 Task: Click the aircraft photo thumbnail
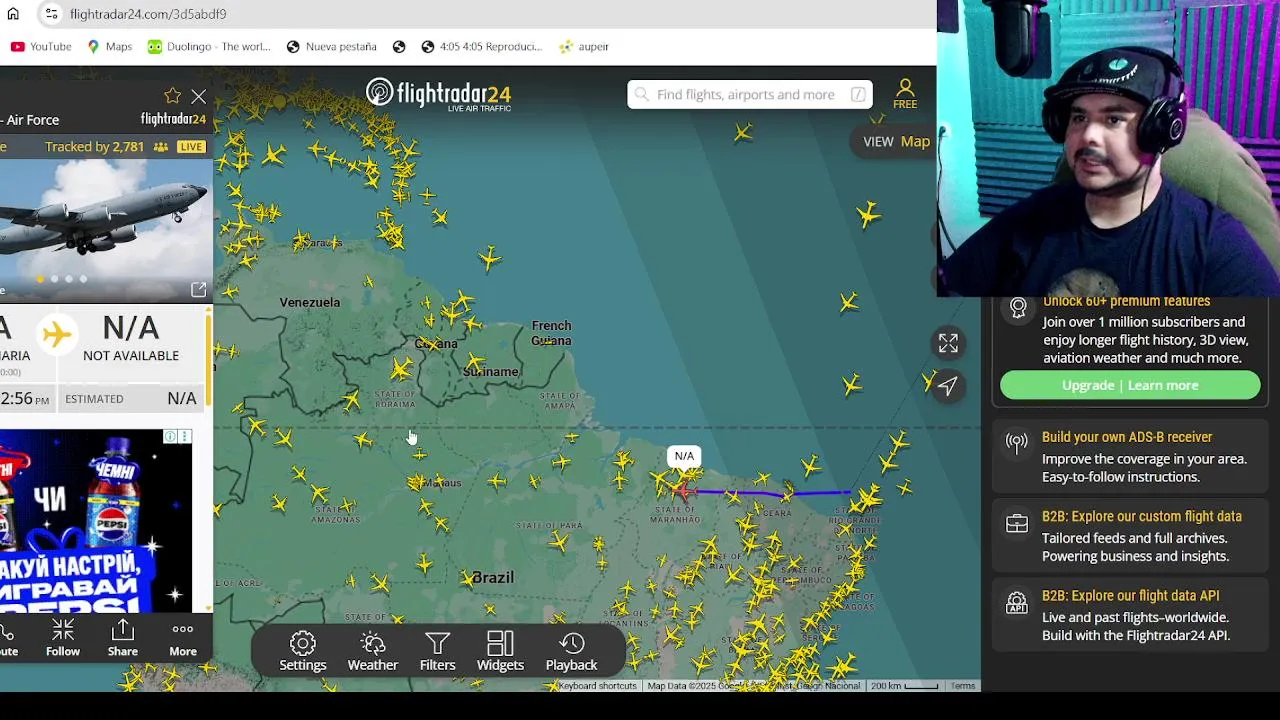click(x=106, y=230)
